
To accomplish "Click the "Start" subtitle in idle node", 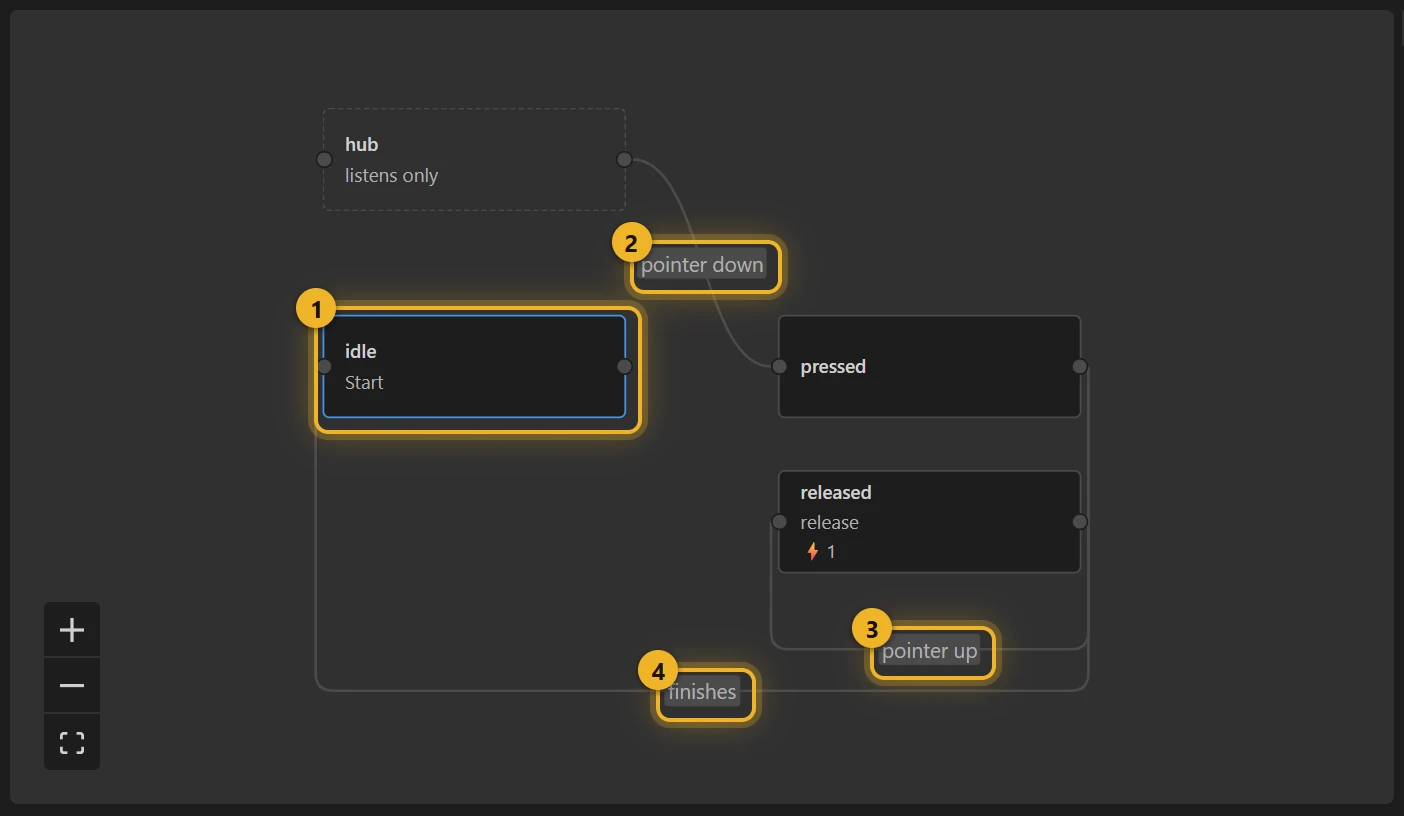I will (364, 383).
